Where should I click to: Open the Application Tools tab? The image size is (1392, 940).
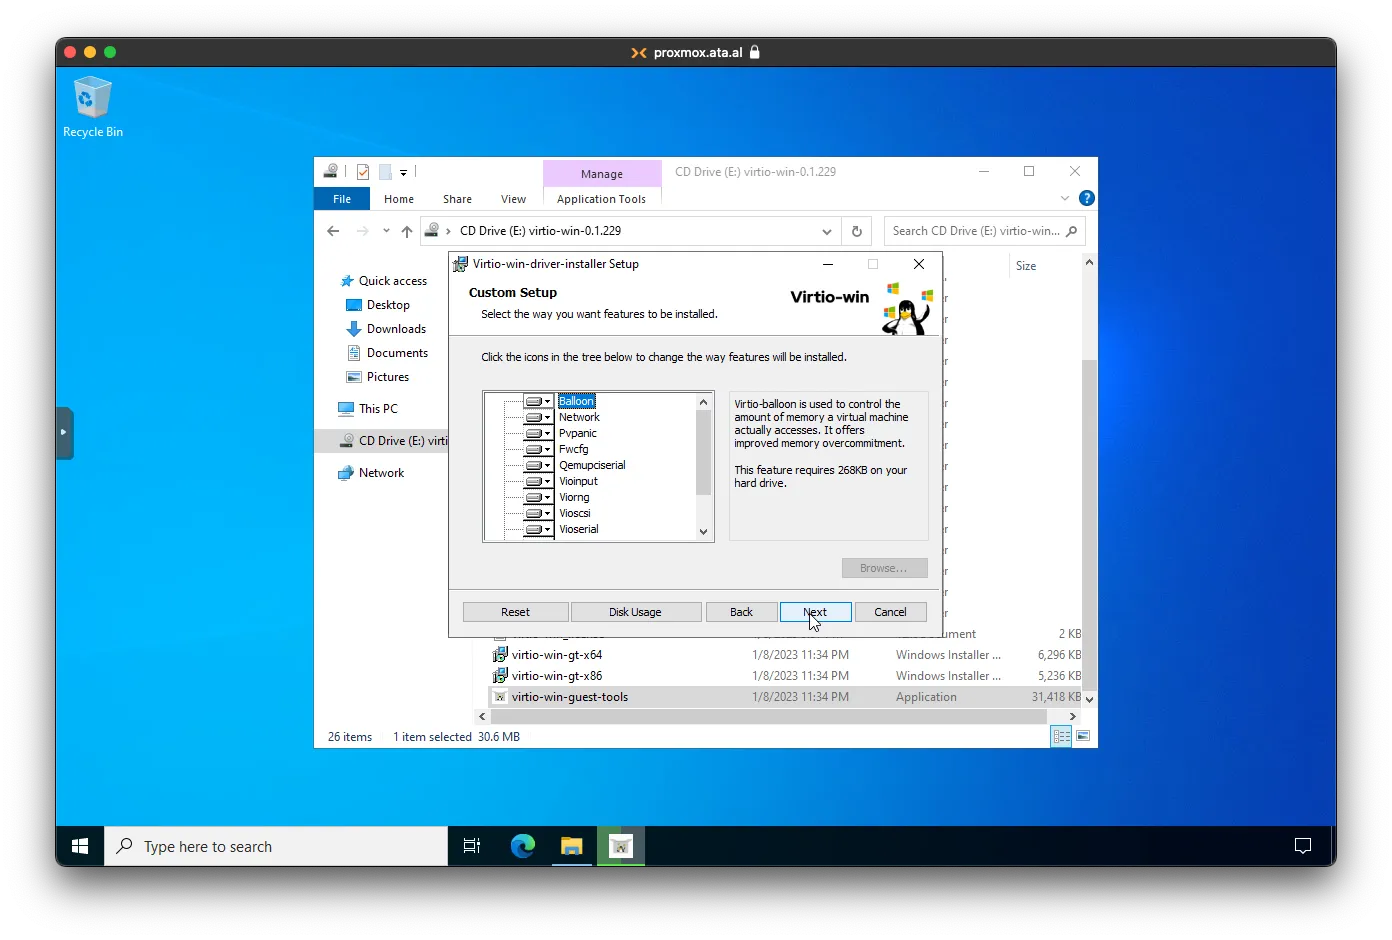[601, 199]
